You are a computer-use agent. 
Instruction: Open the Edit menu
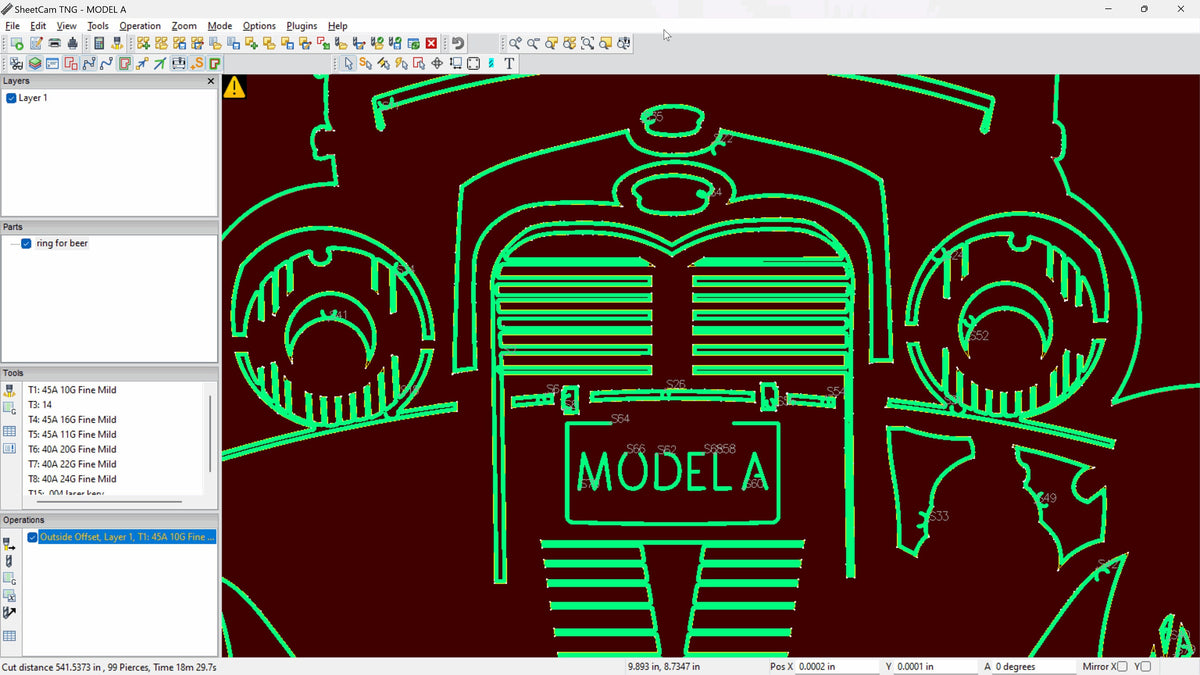point(38,26)
